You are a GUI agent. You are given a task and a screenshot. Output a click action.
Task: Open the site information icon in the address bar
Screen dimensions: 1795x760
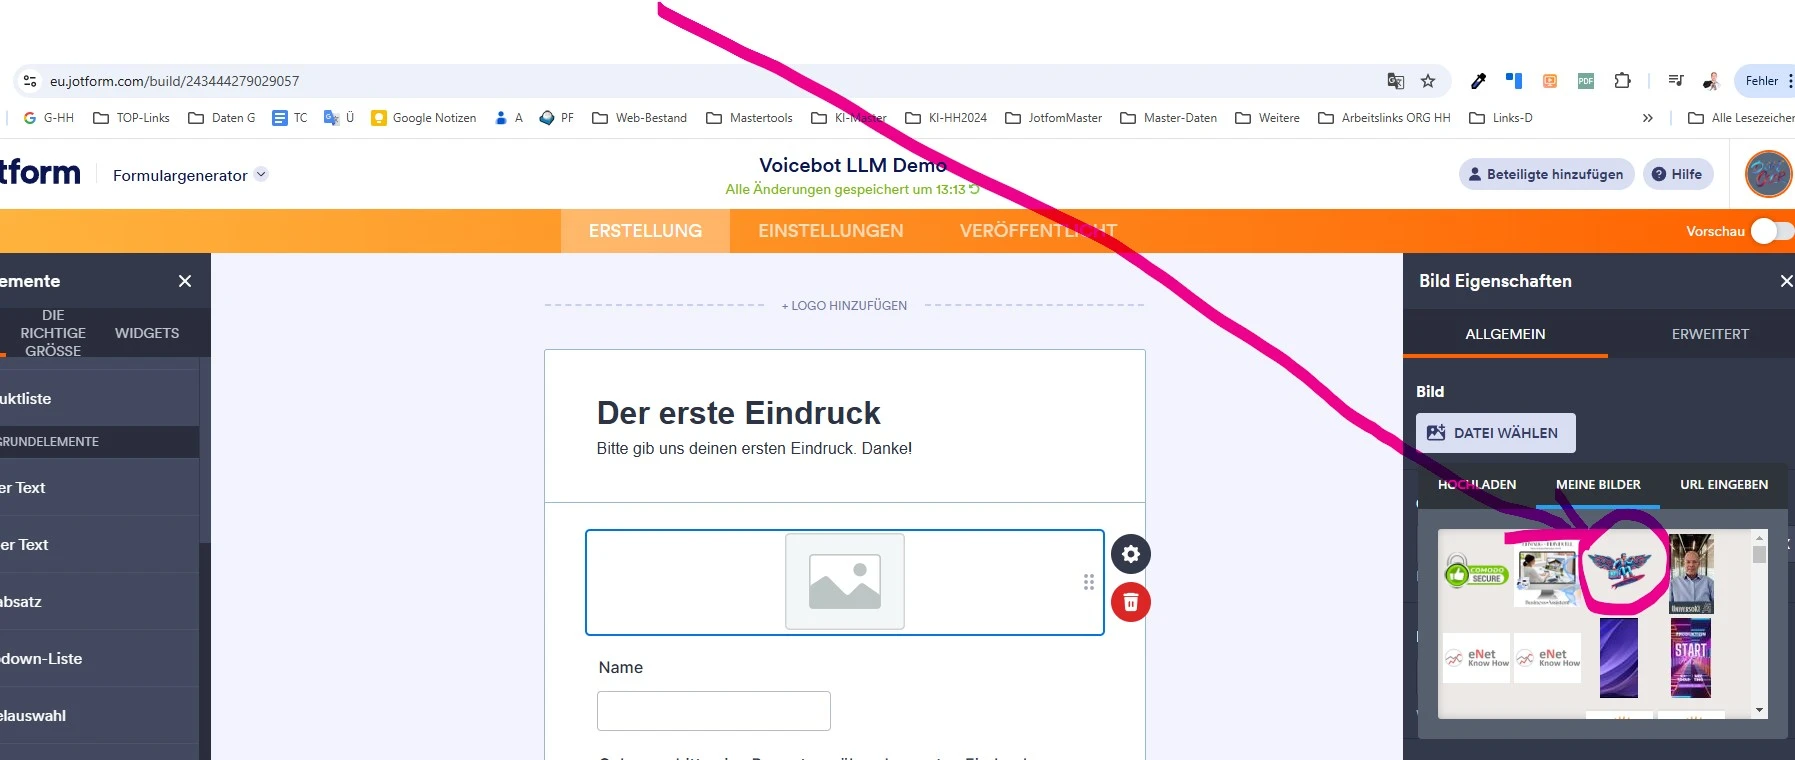click(x=30, y=81)
